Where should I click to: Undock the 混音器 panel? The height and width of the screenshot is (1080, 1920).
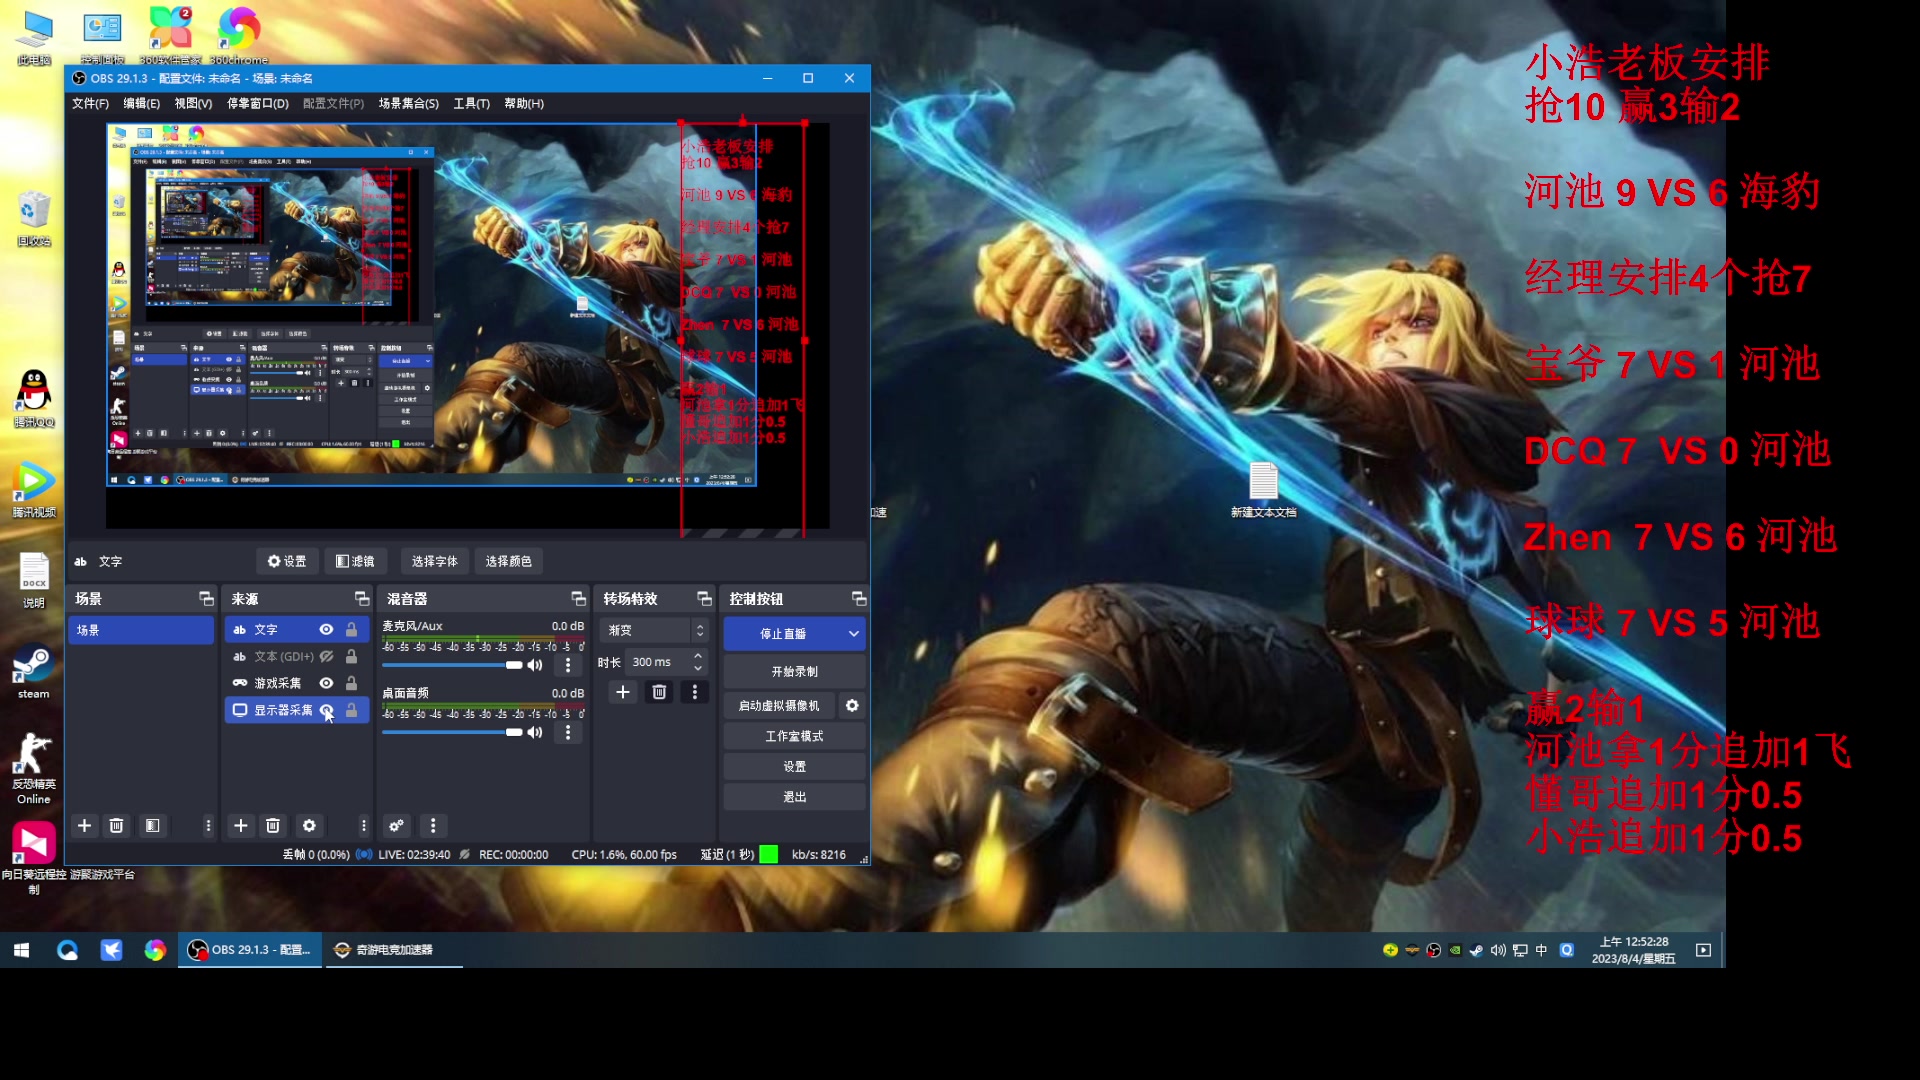[578, 598]
